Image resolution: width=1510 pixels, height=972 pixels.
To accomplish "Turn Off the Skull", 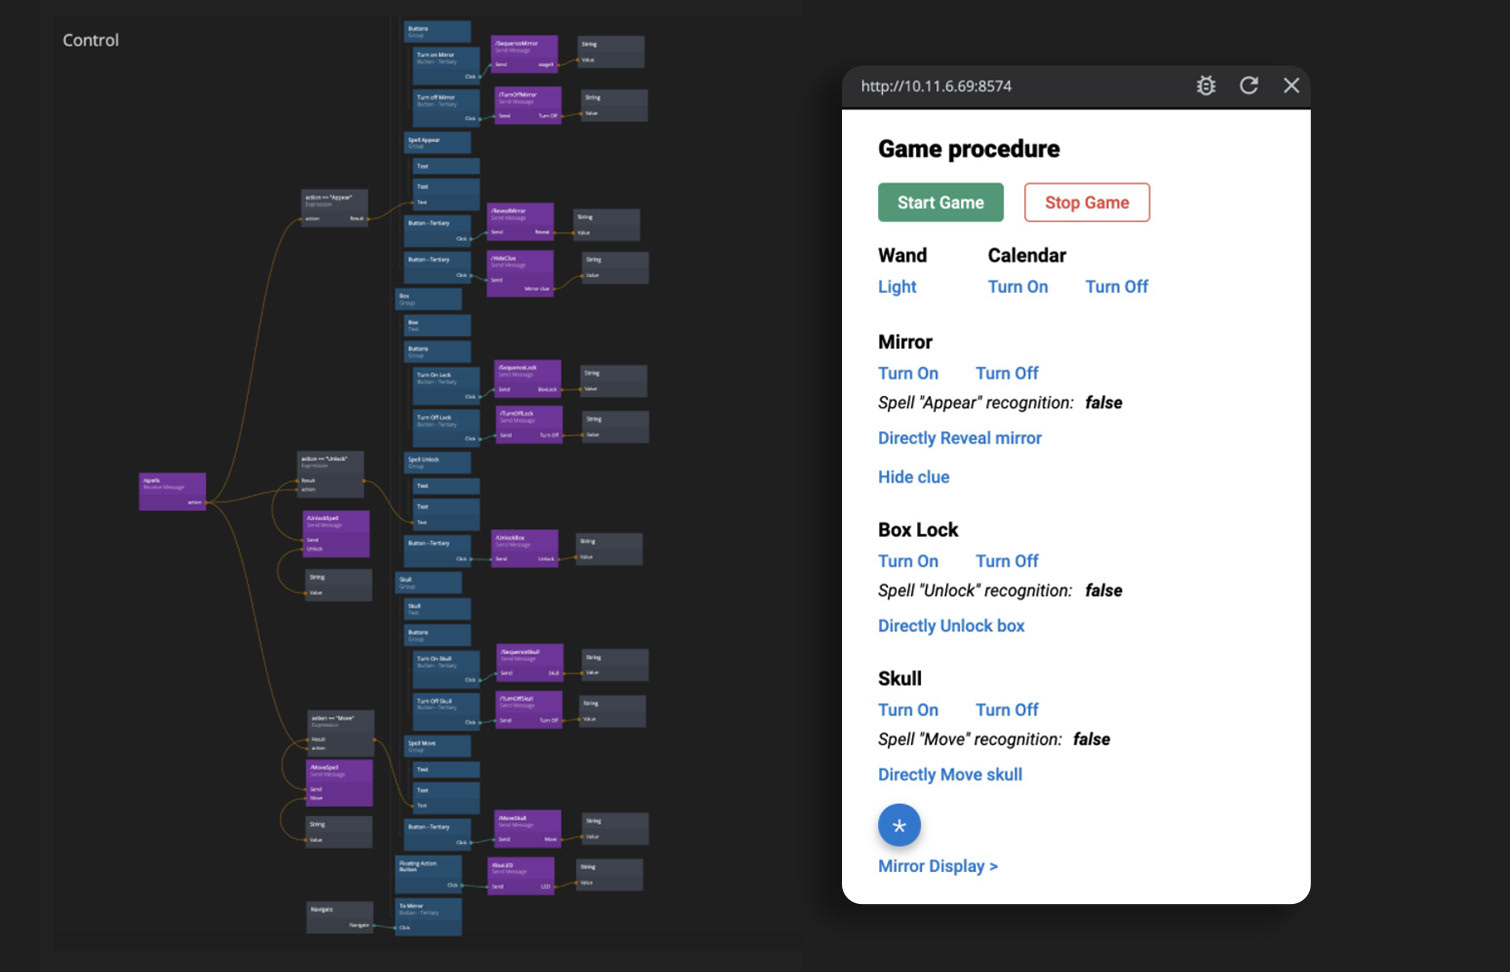I will [1006, 710].
